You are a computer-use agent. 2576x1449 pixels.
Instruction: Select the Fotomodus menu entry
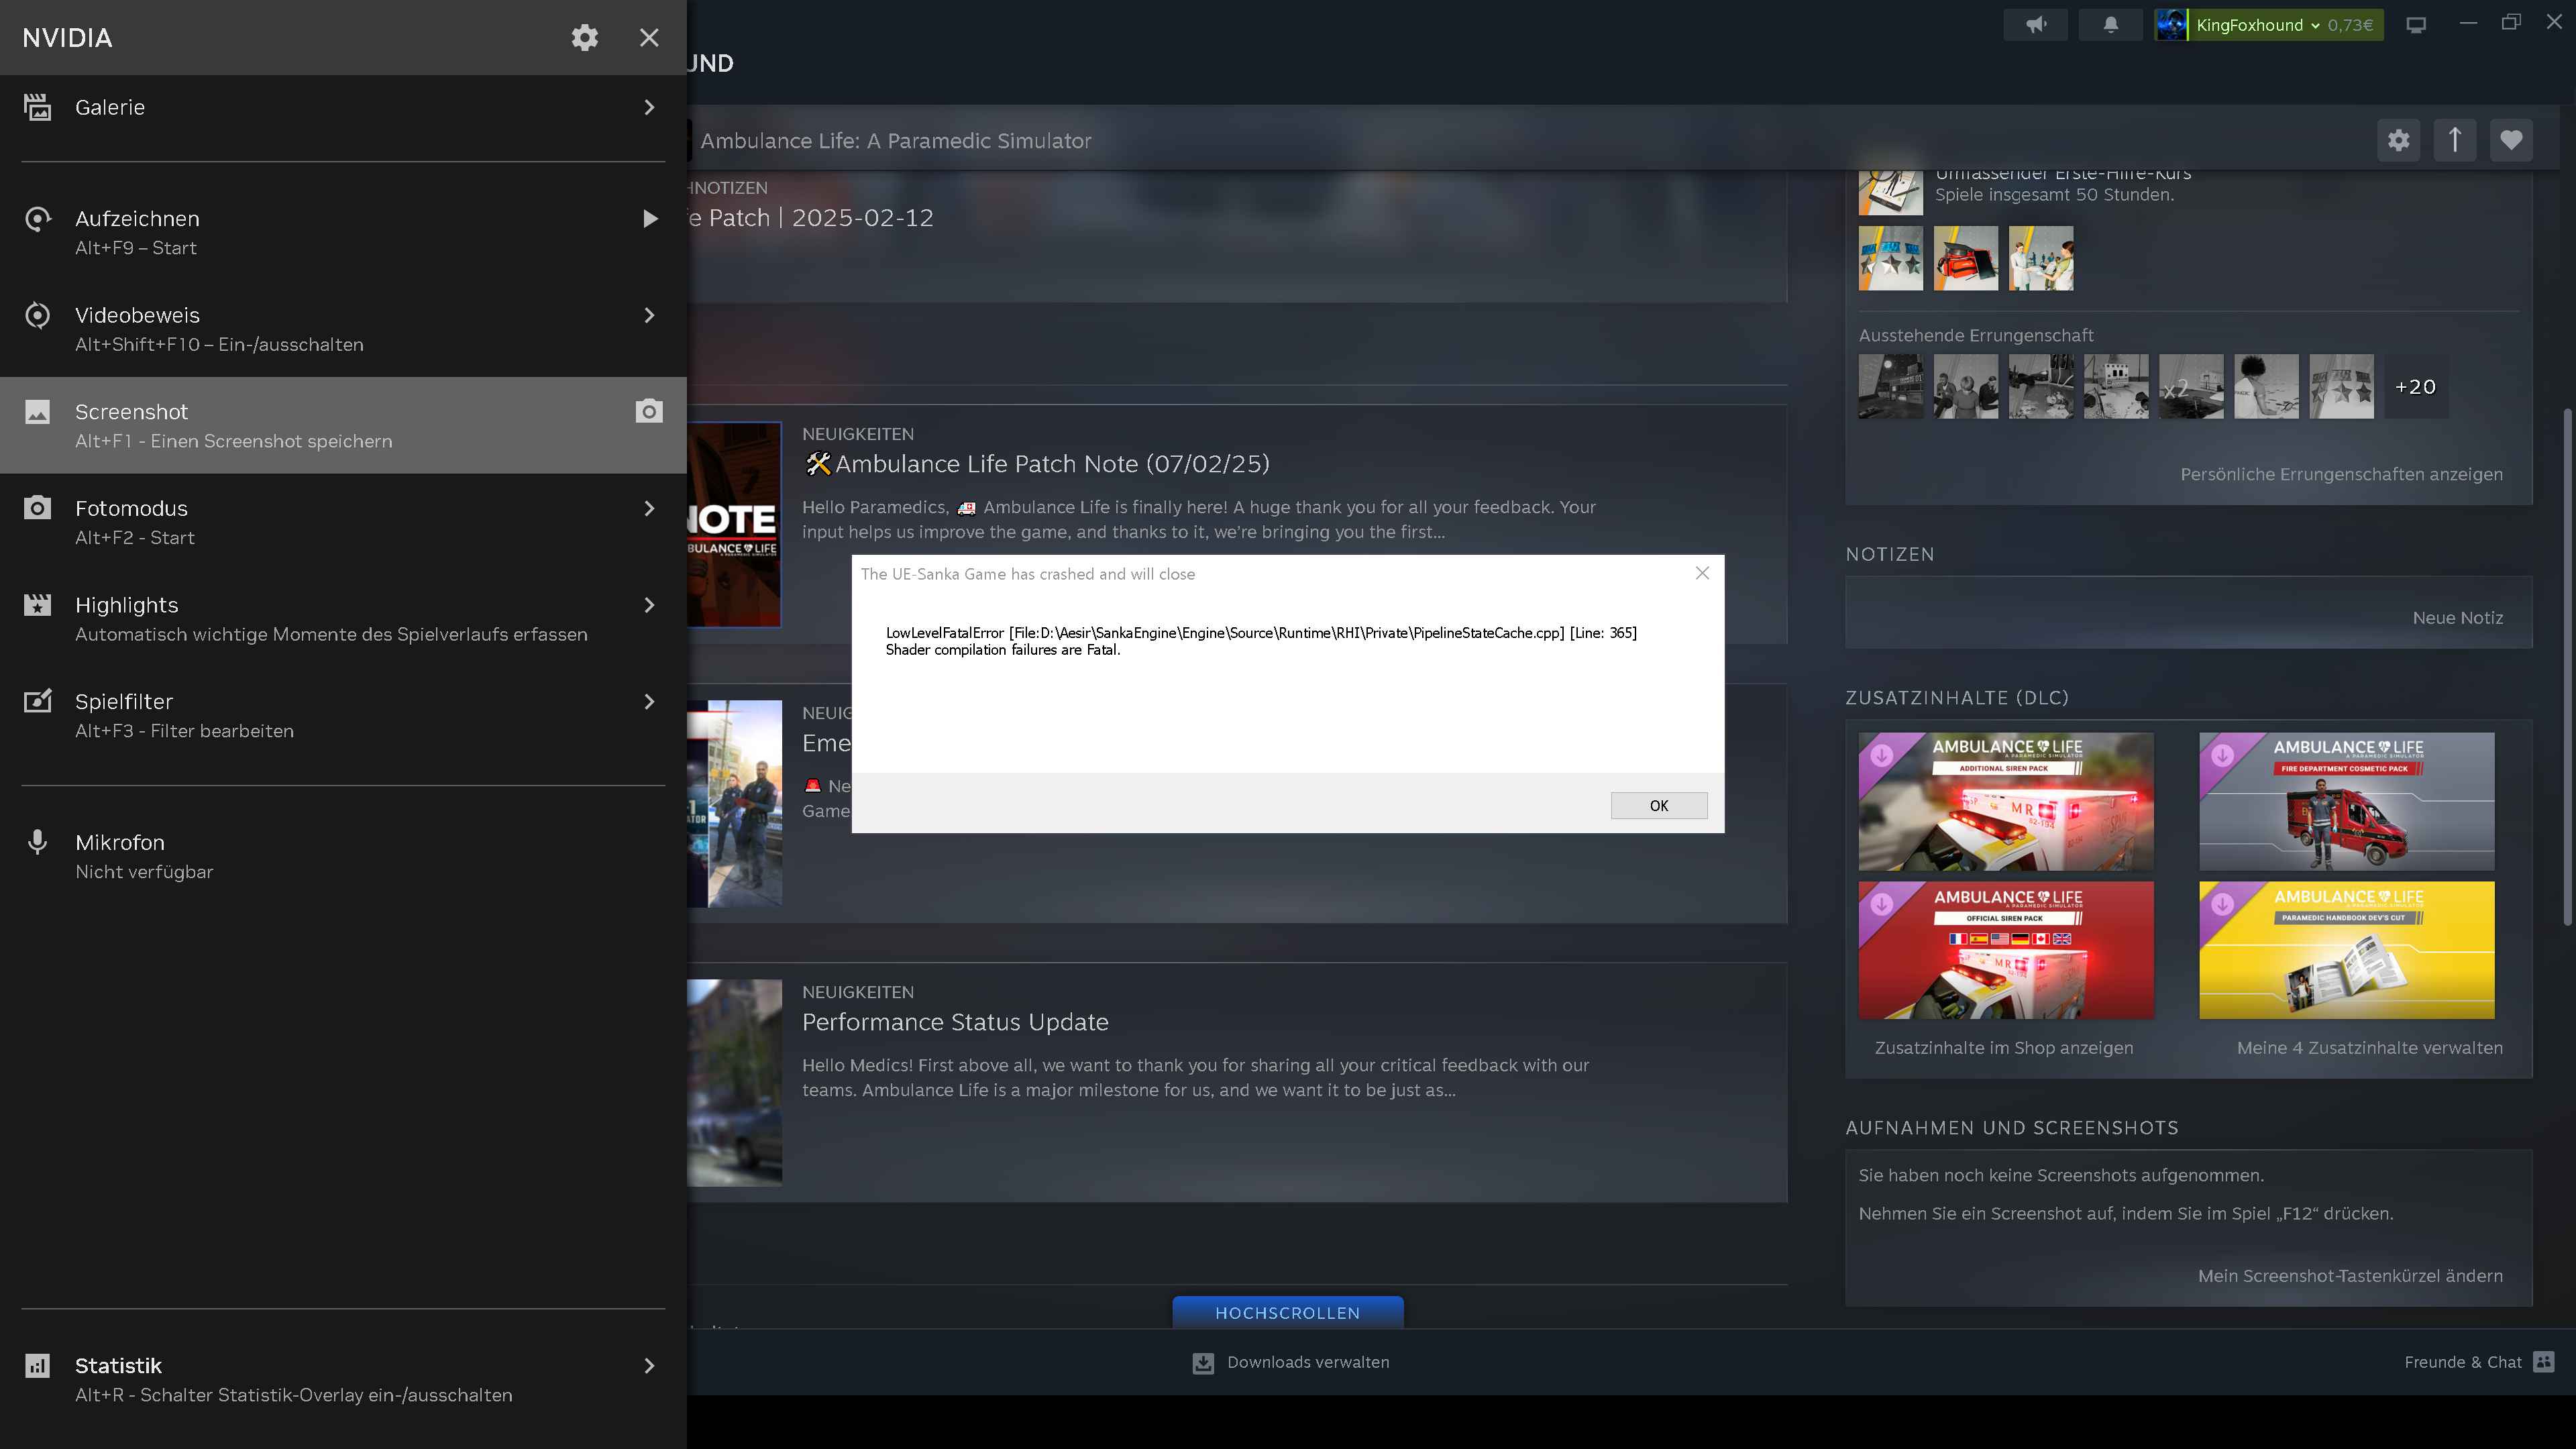tap(343, 522)
